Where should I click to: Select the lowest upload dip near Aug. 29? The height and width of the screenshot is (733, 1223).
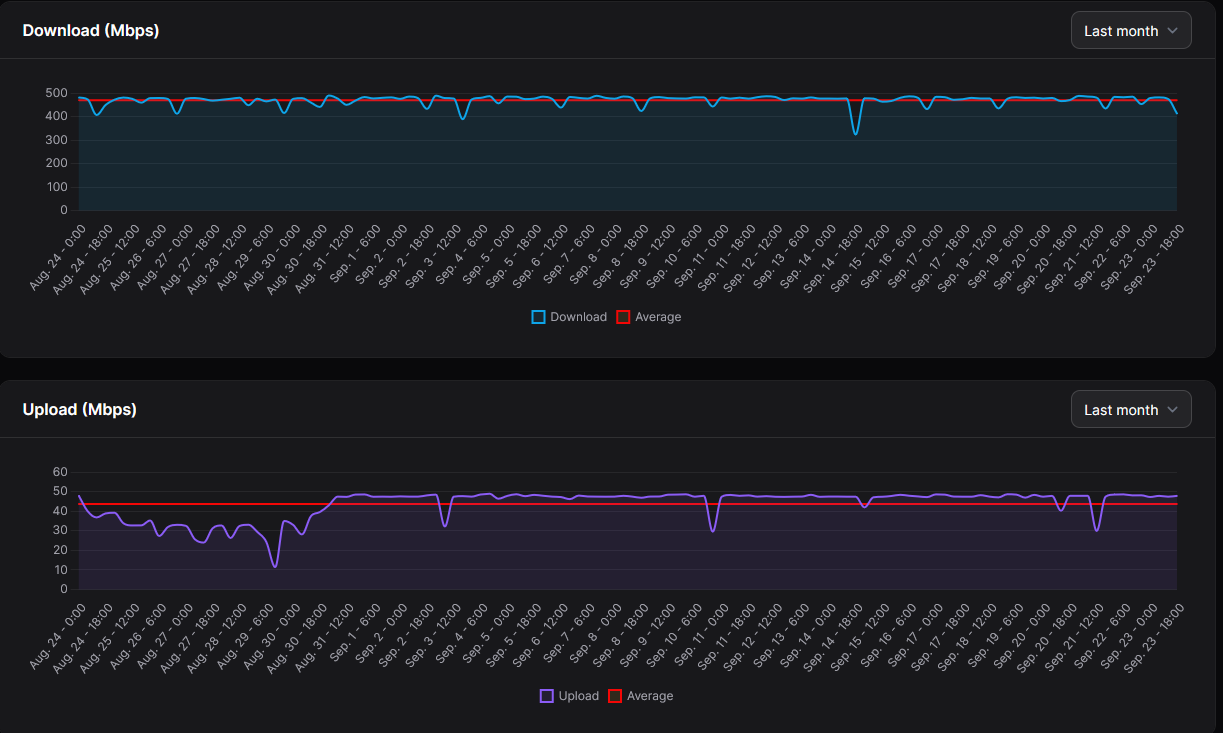point(275,566)
